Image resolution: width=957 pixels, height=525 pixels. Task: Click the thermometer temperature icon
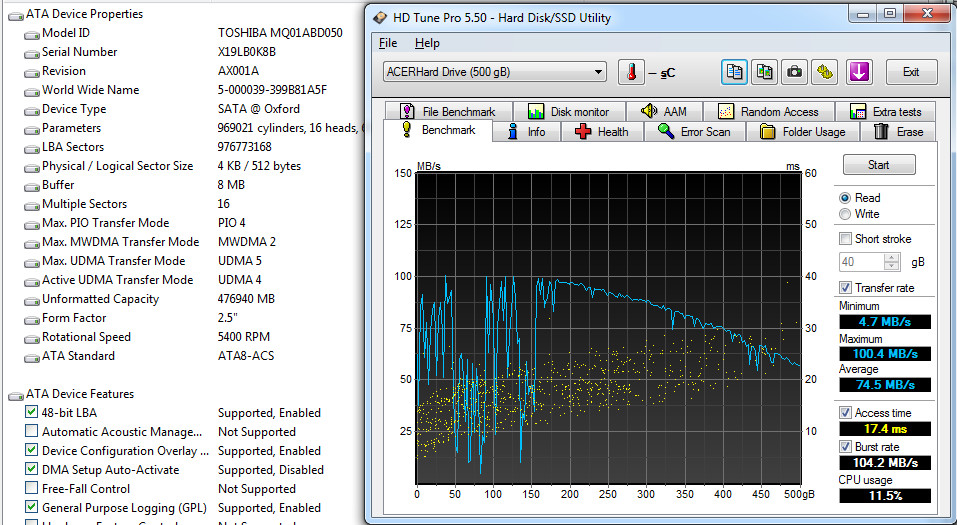(x=632, y=72)
